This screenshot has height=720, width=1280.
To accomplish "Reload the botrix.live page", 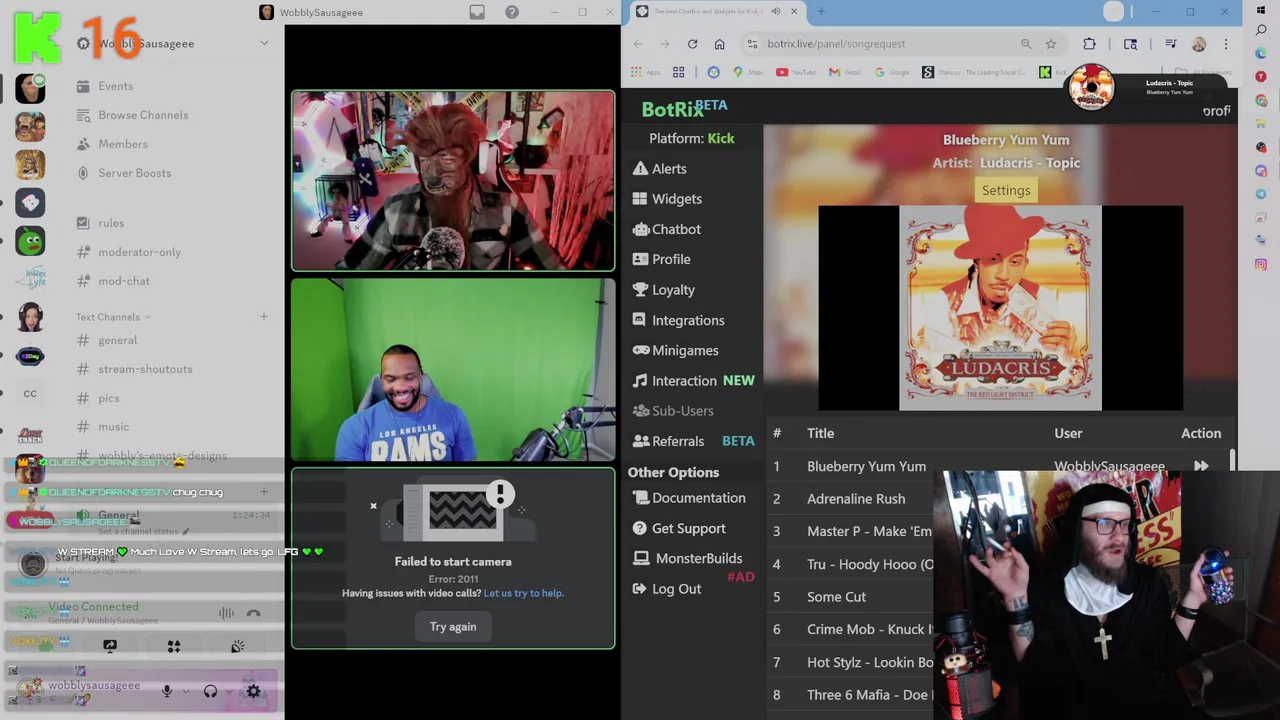I will 692,44.
